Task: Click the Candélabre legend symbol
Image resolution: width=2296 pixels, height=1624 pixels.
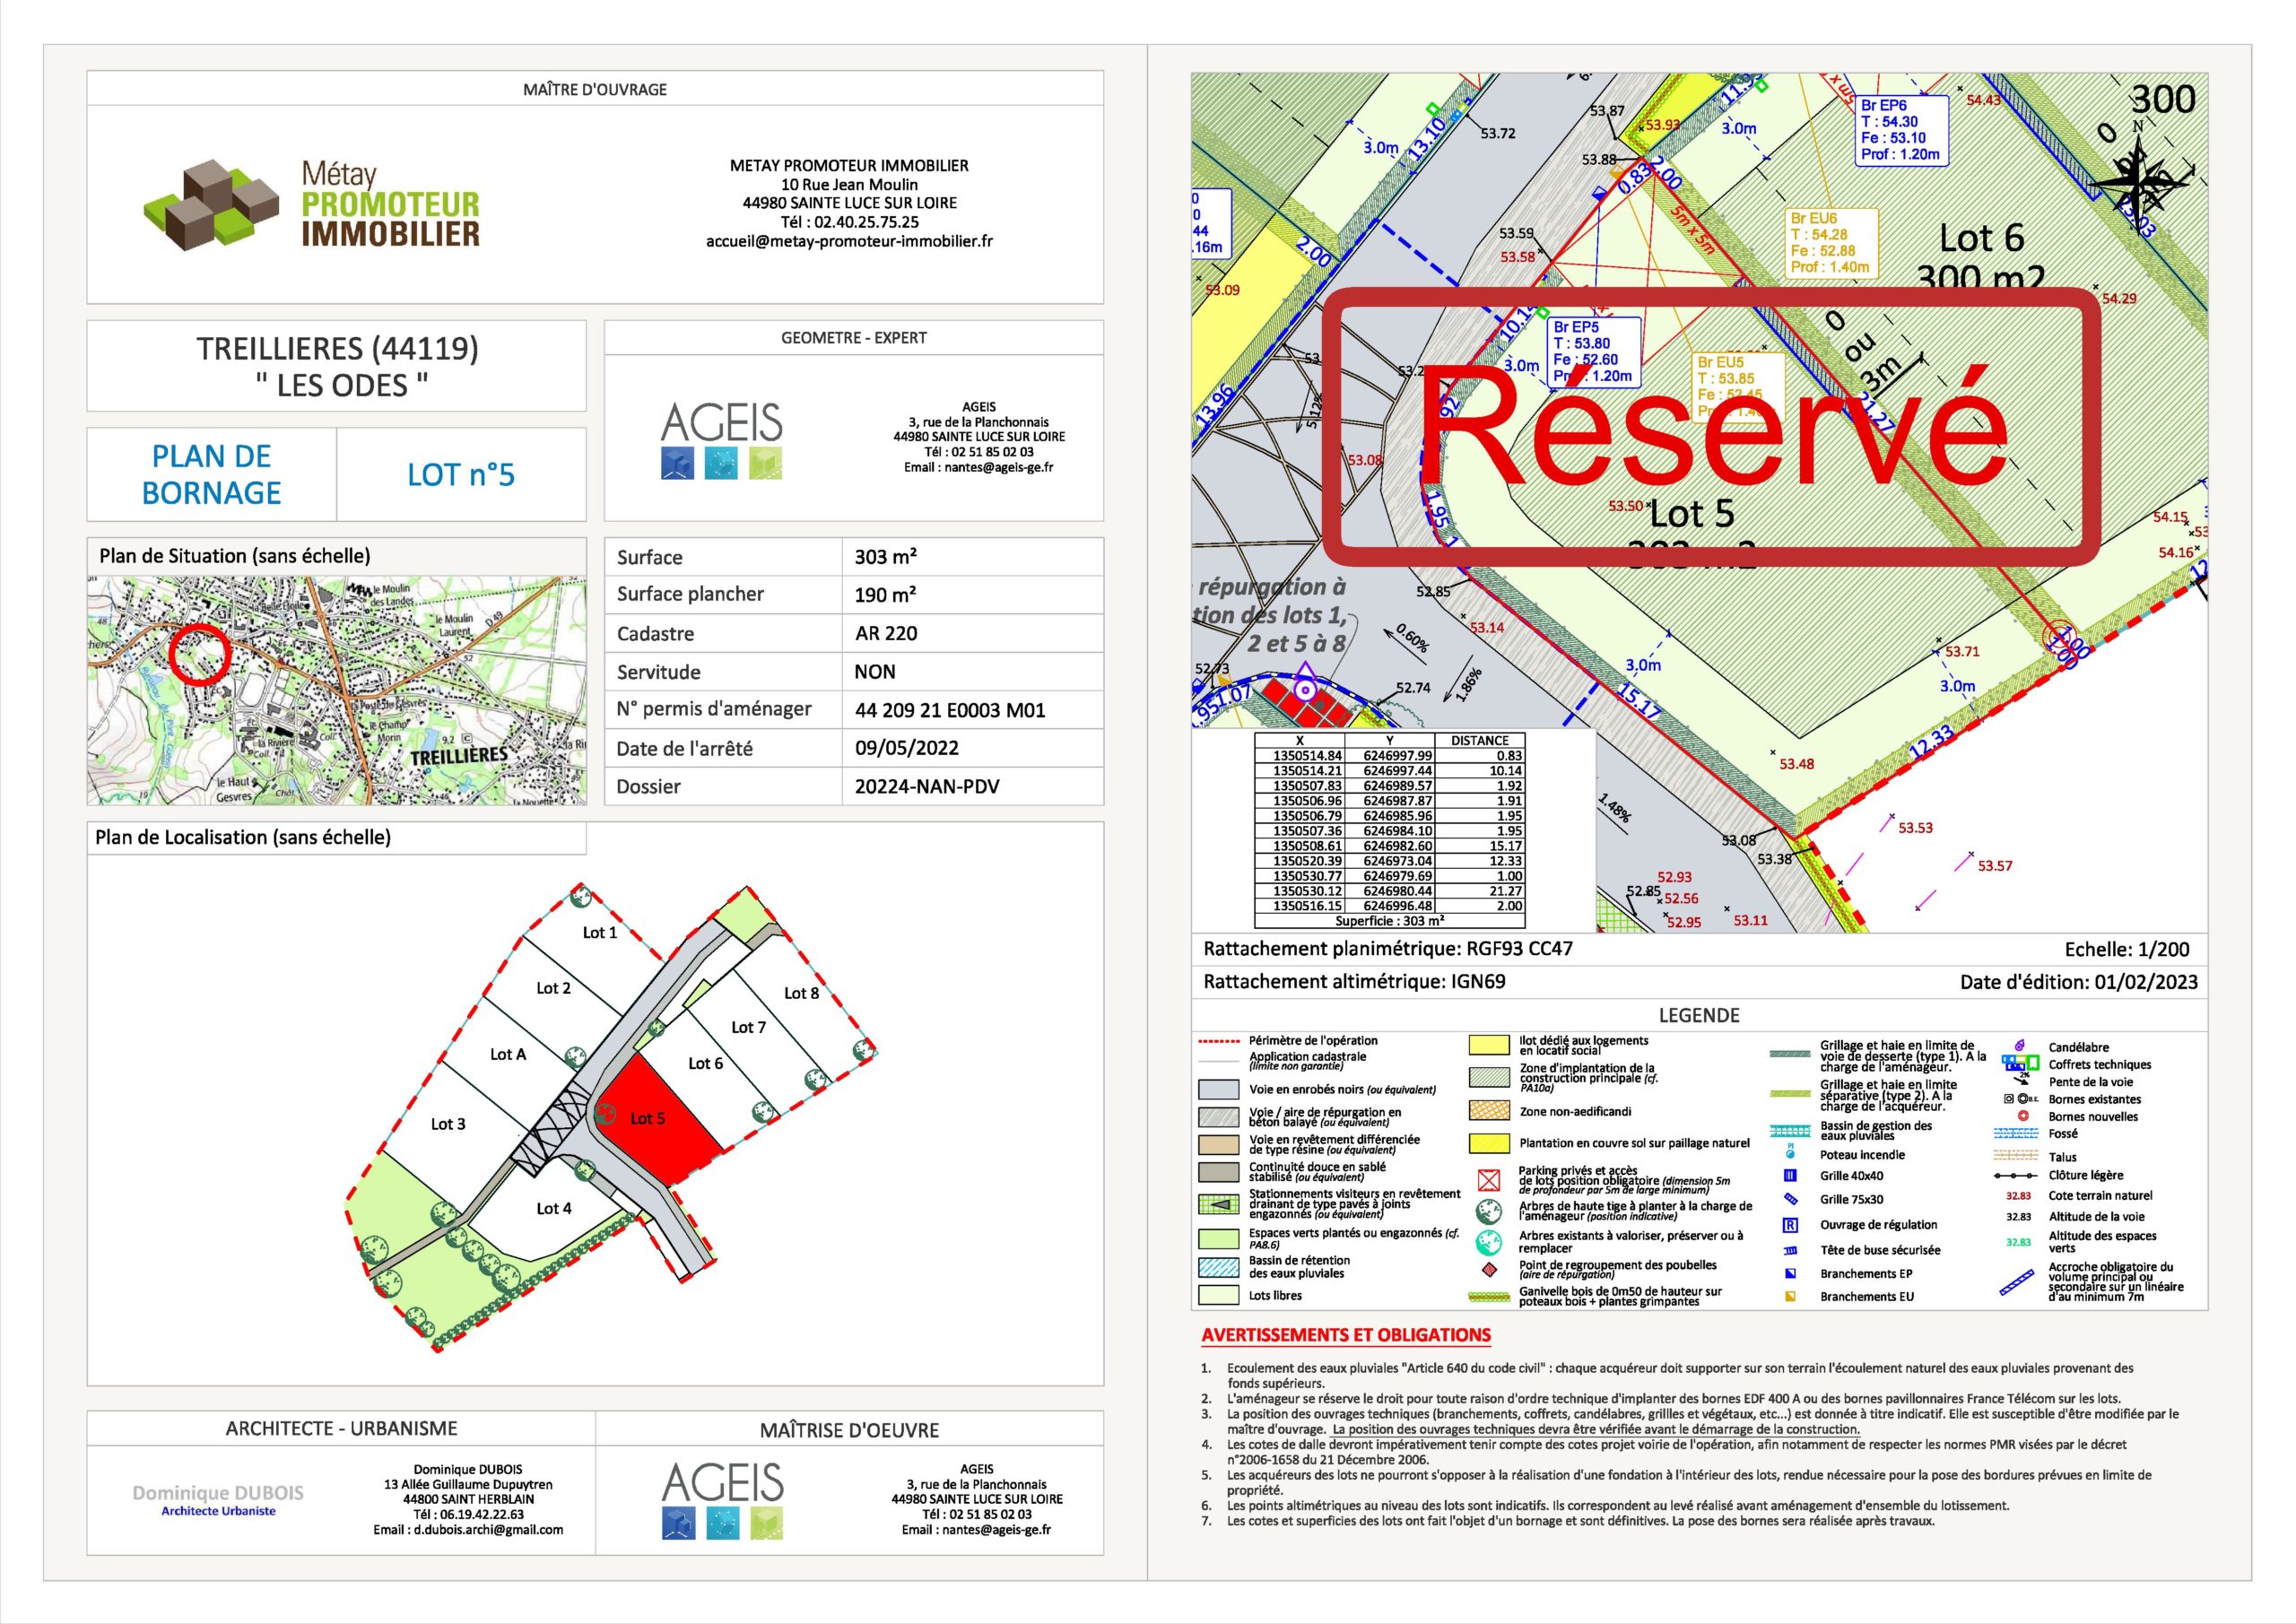Action: pos(2018,1046)
